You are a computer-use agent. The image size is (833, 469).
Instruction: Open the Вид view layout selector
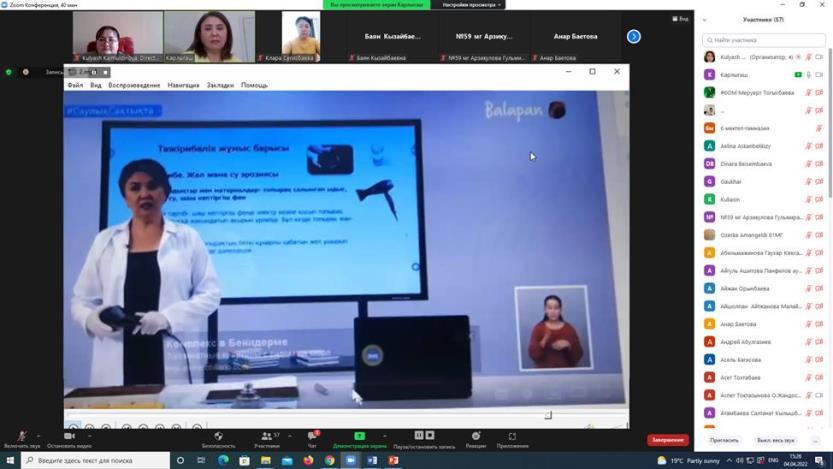(681, 19)
